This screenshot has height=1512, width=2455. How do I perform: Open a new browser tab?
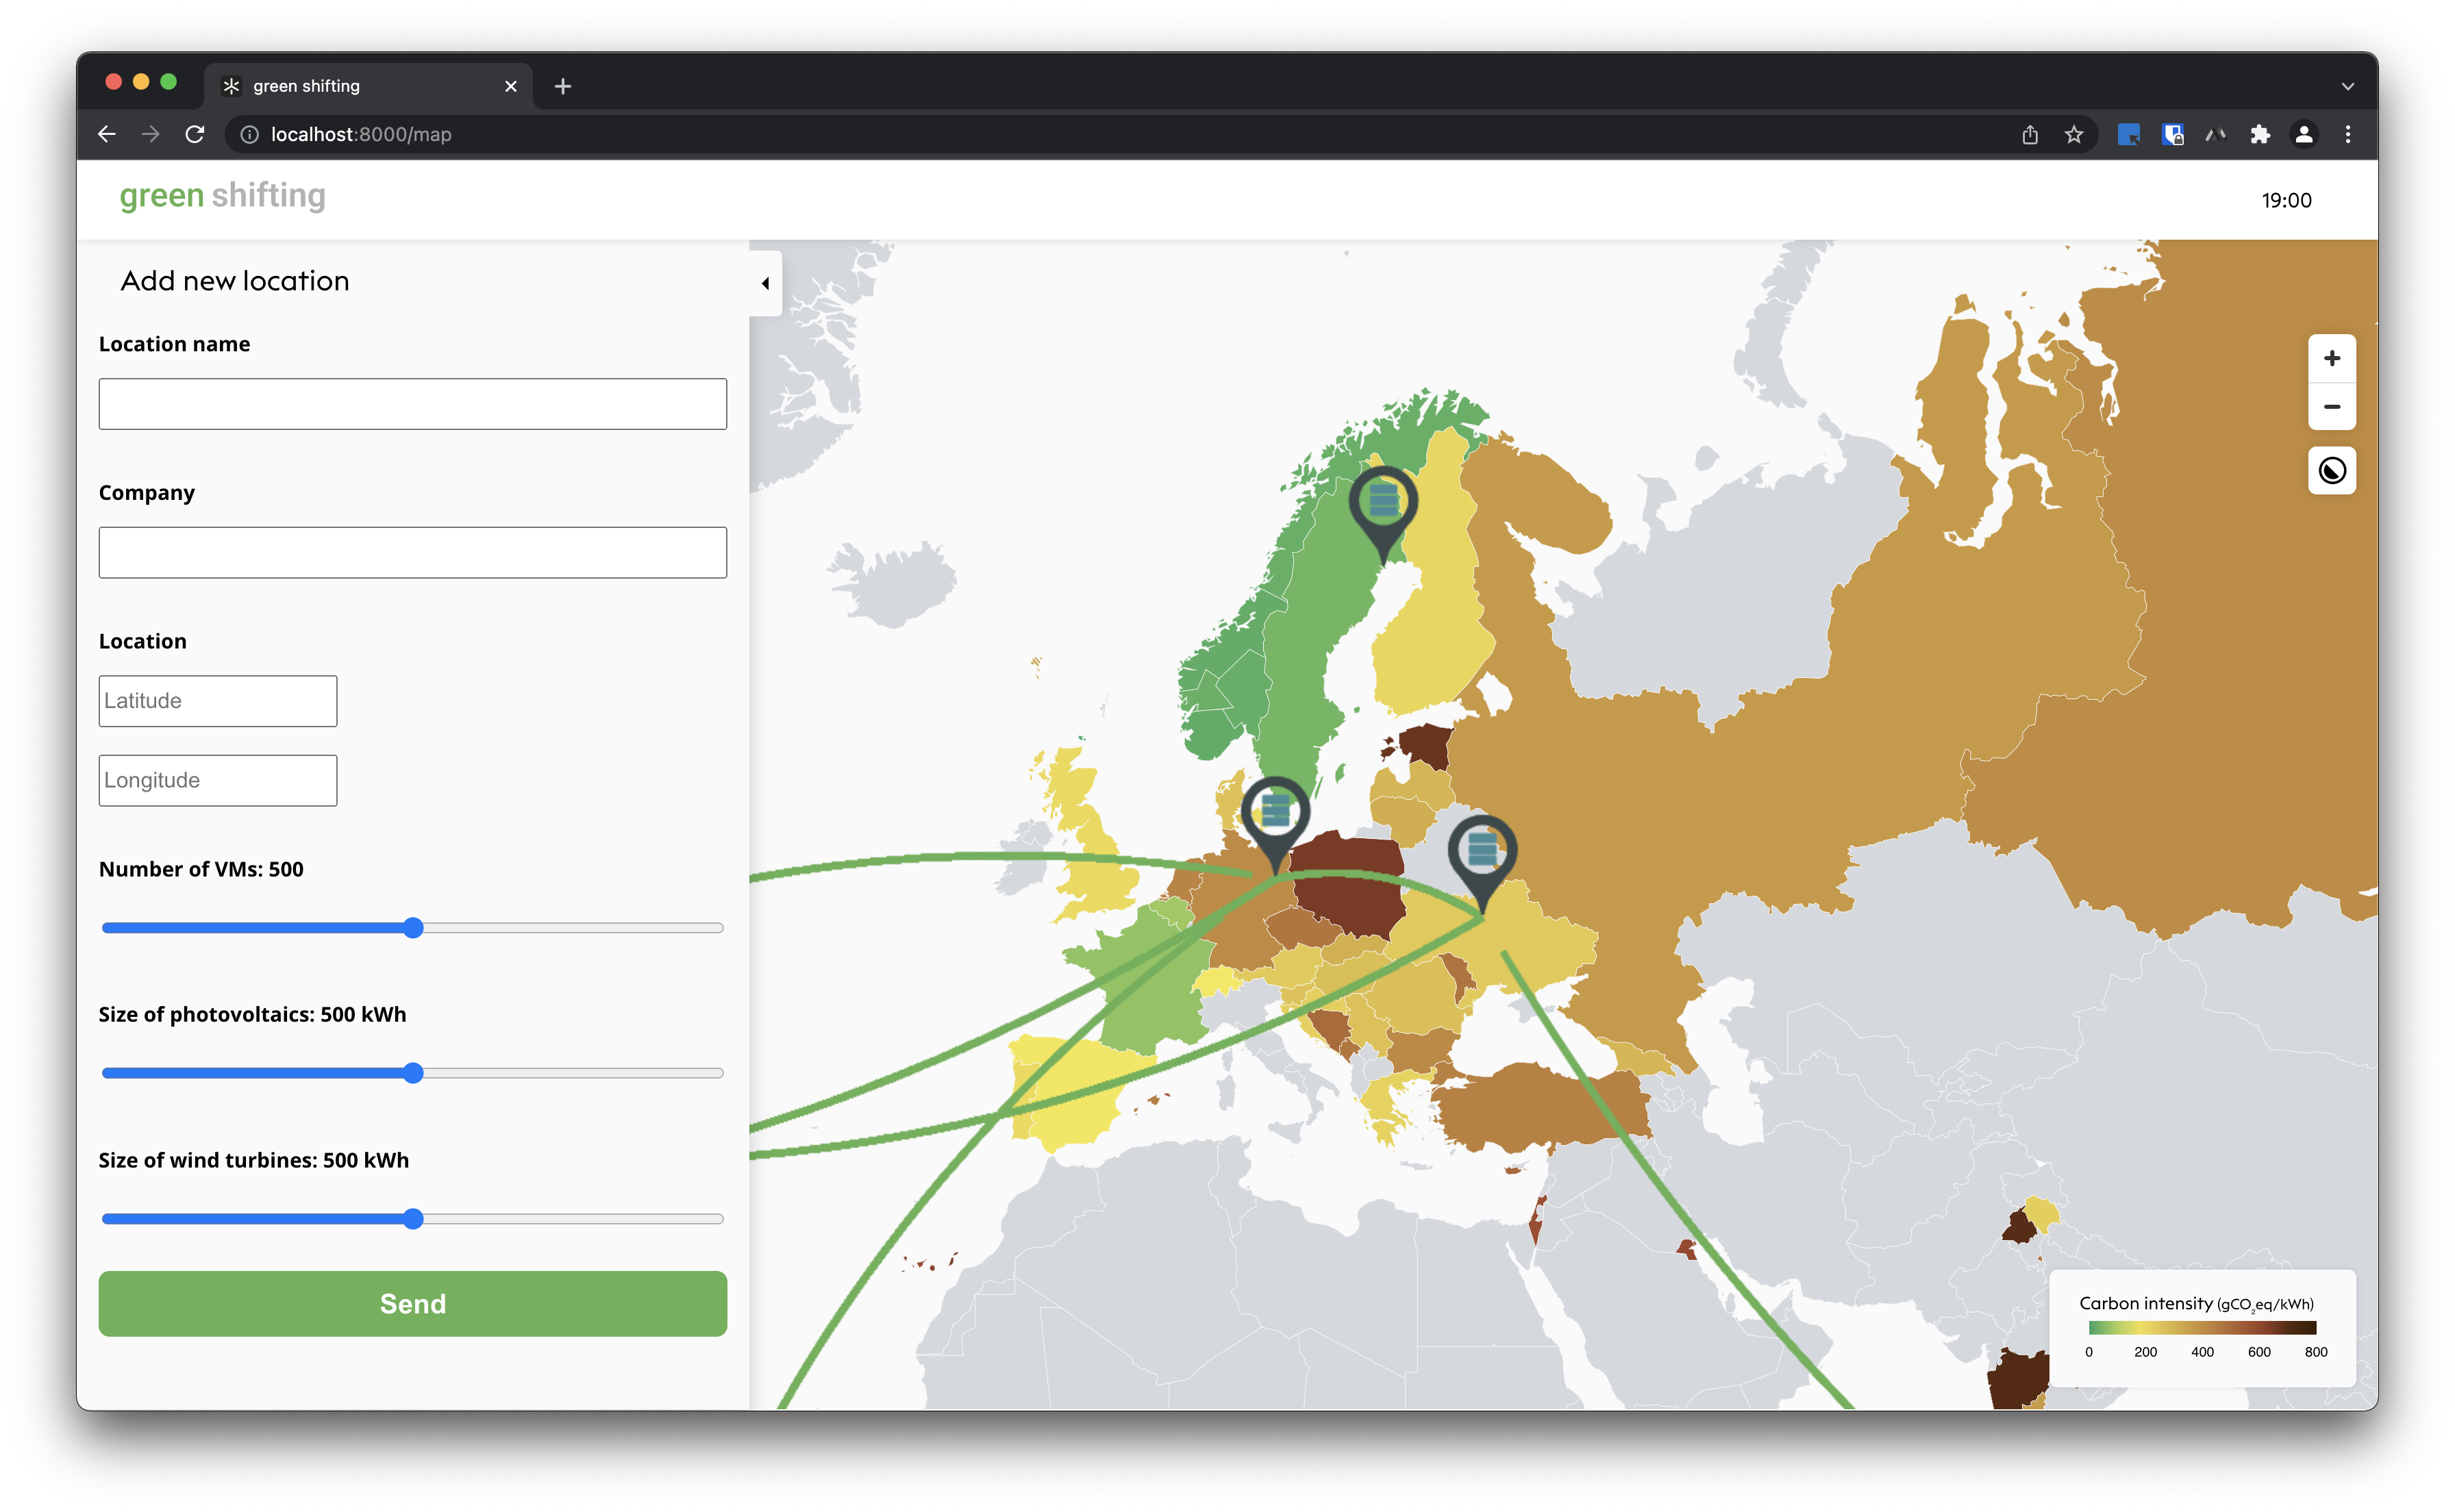tap(563, 86)
